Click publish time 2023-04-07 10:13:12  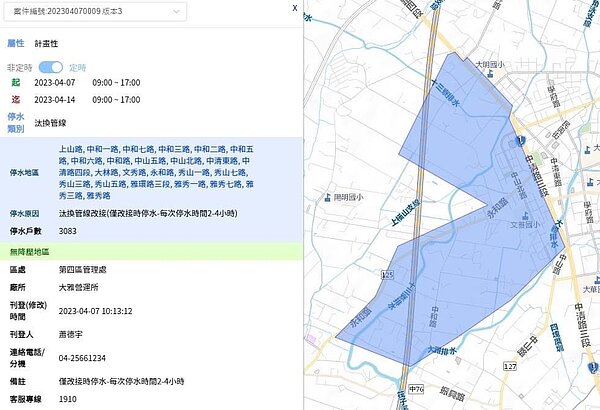[x=96, y=311]
